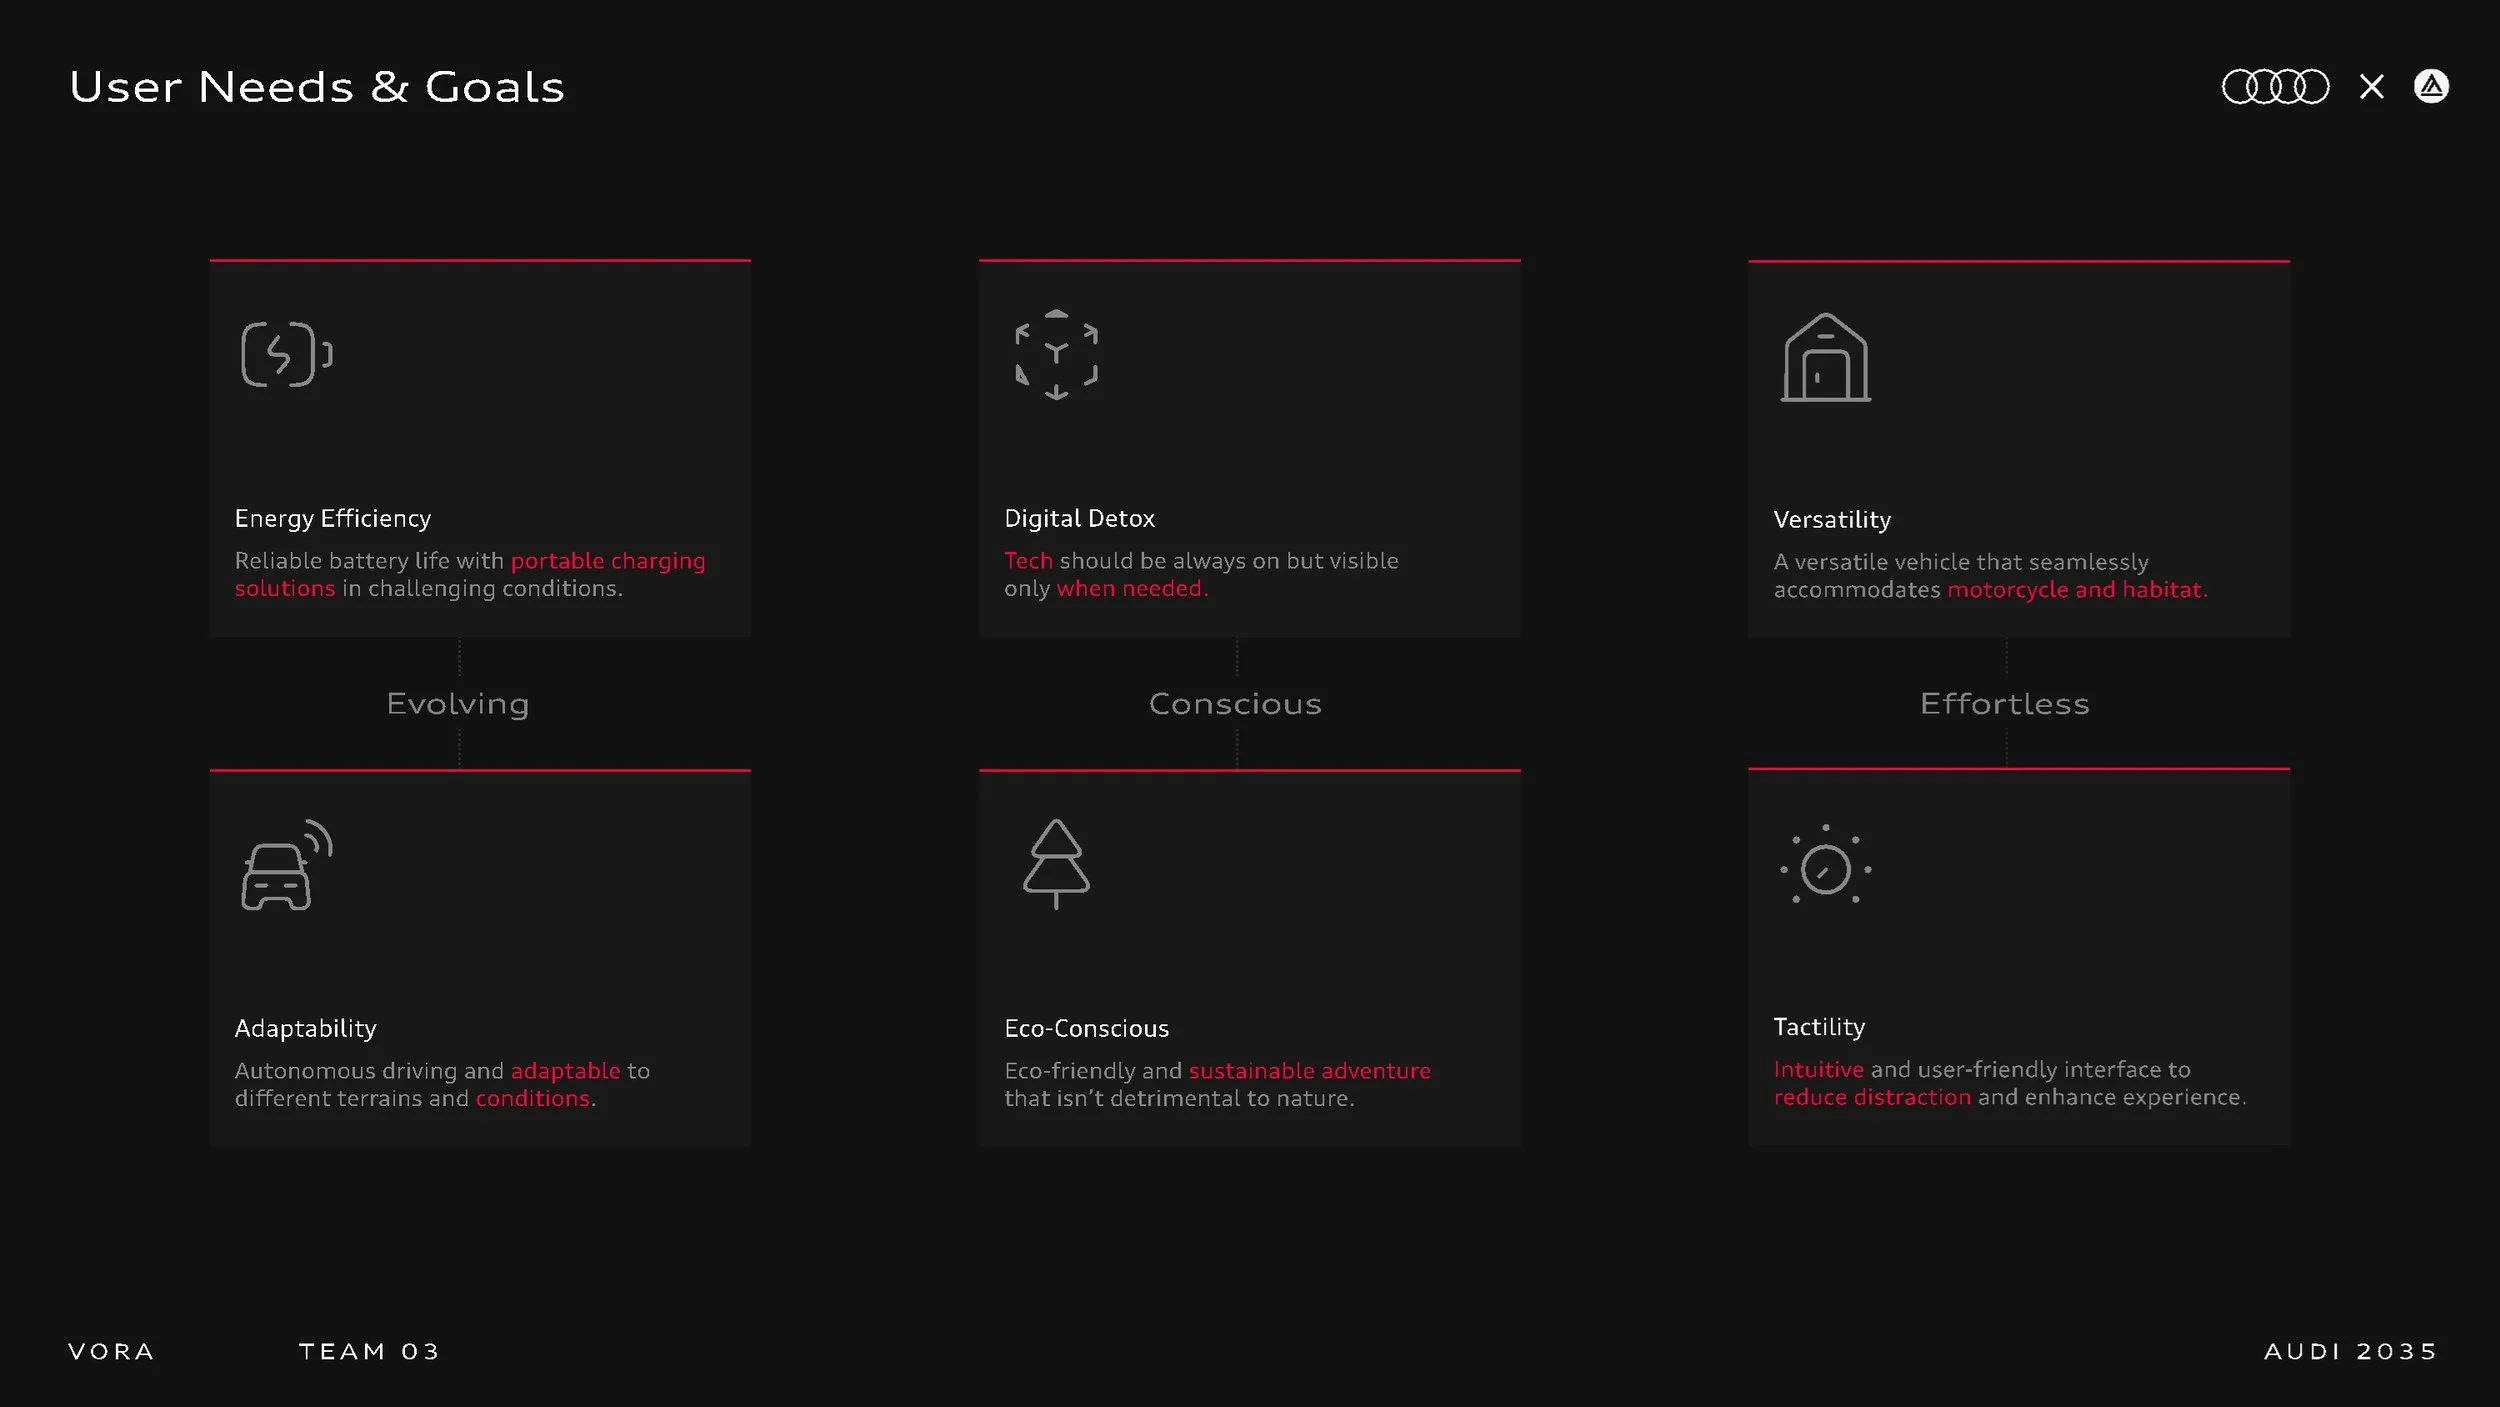Select the 'Adaptability' heading
The height and width of the screenshot is (1407, 2500).
point(305,1029)
